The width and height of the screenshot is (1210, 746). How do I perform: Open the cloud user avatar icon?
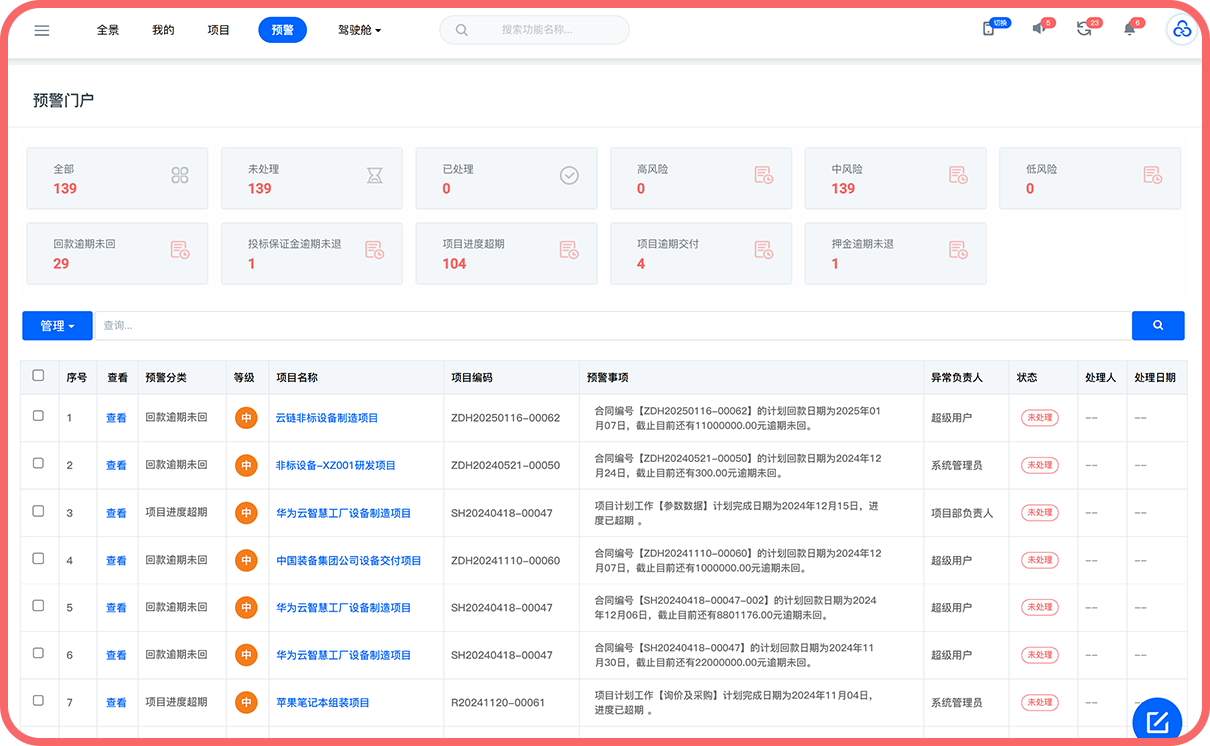[x=1182, y=30]
